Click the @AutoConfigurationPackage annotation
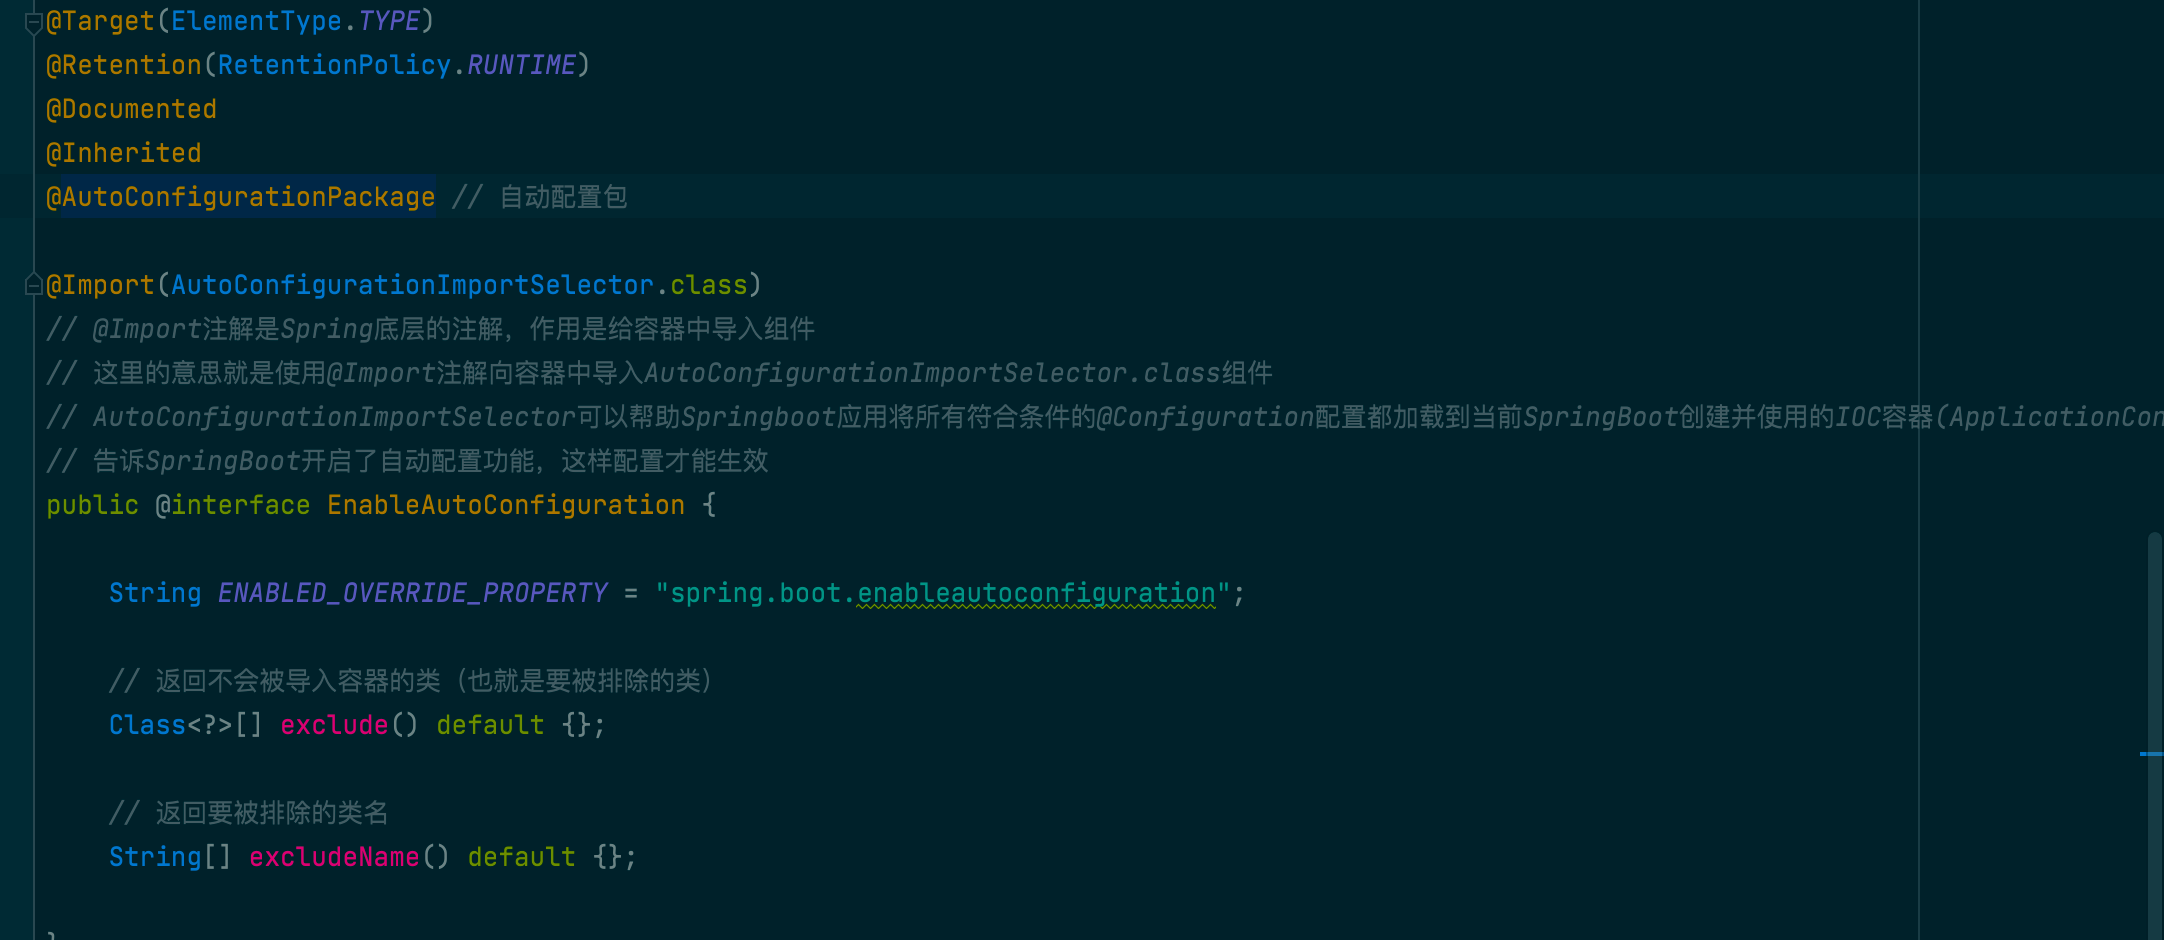Screen dimensions: 2164x940 click(x=241, y=197)
